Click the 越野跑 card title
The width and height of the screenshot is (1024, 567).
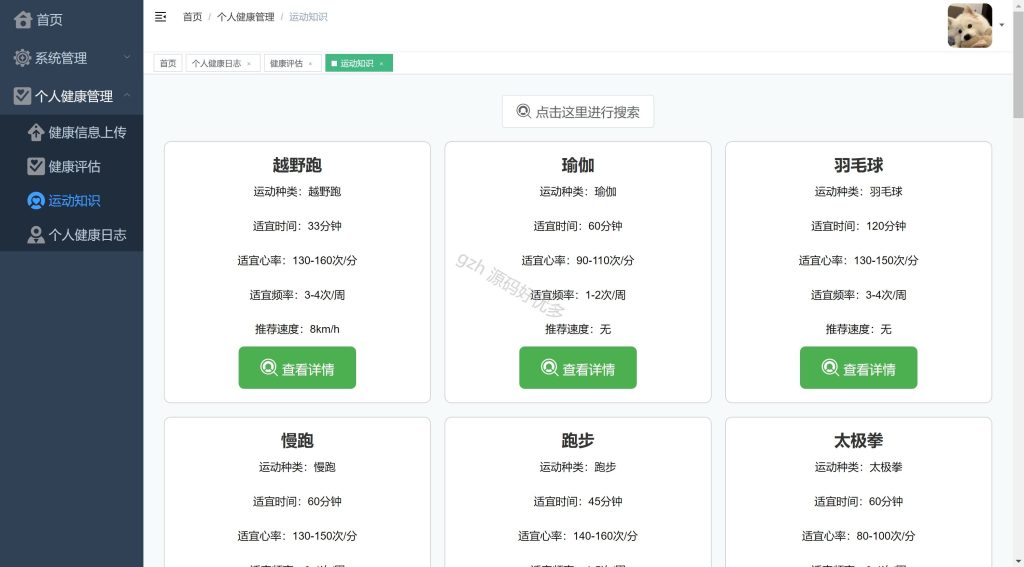297,165
